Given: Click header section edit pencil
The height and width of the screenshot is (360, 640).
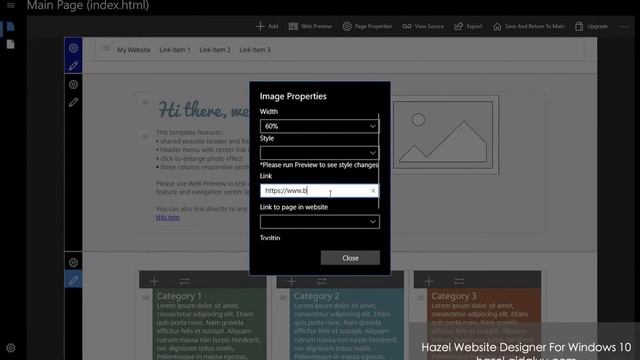Looking at the screenshot, I should click(73, 66).
